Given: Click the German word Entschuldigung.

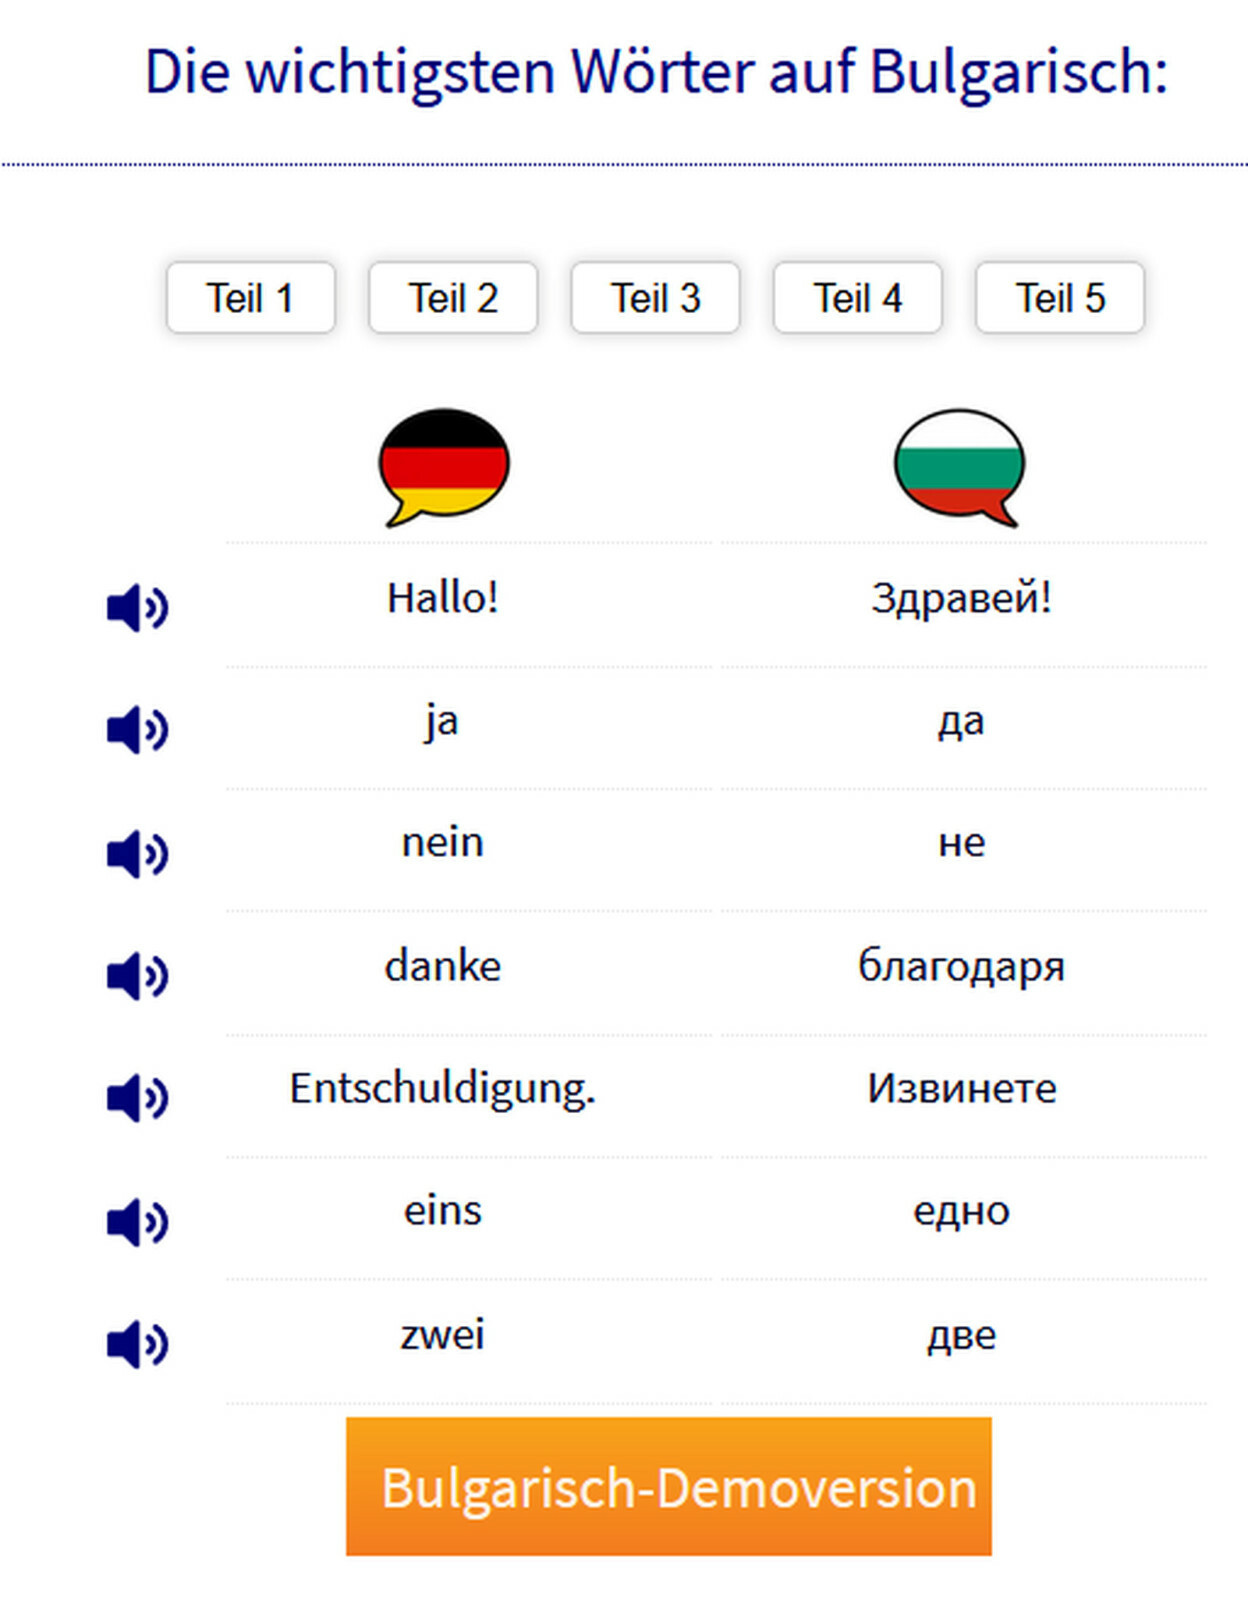Looking at the screenshot, I should pyautogui.click(x=443, y=1089).
